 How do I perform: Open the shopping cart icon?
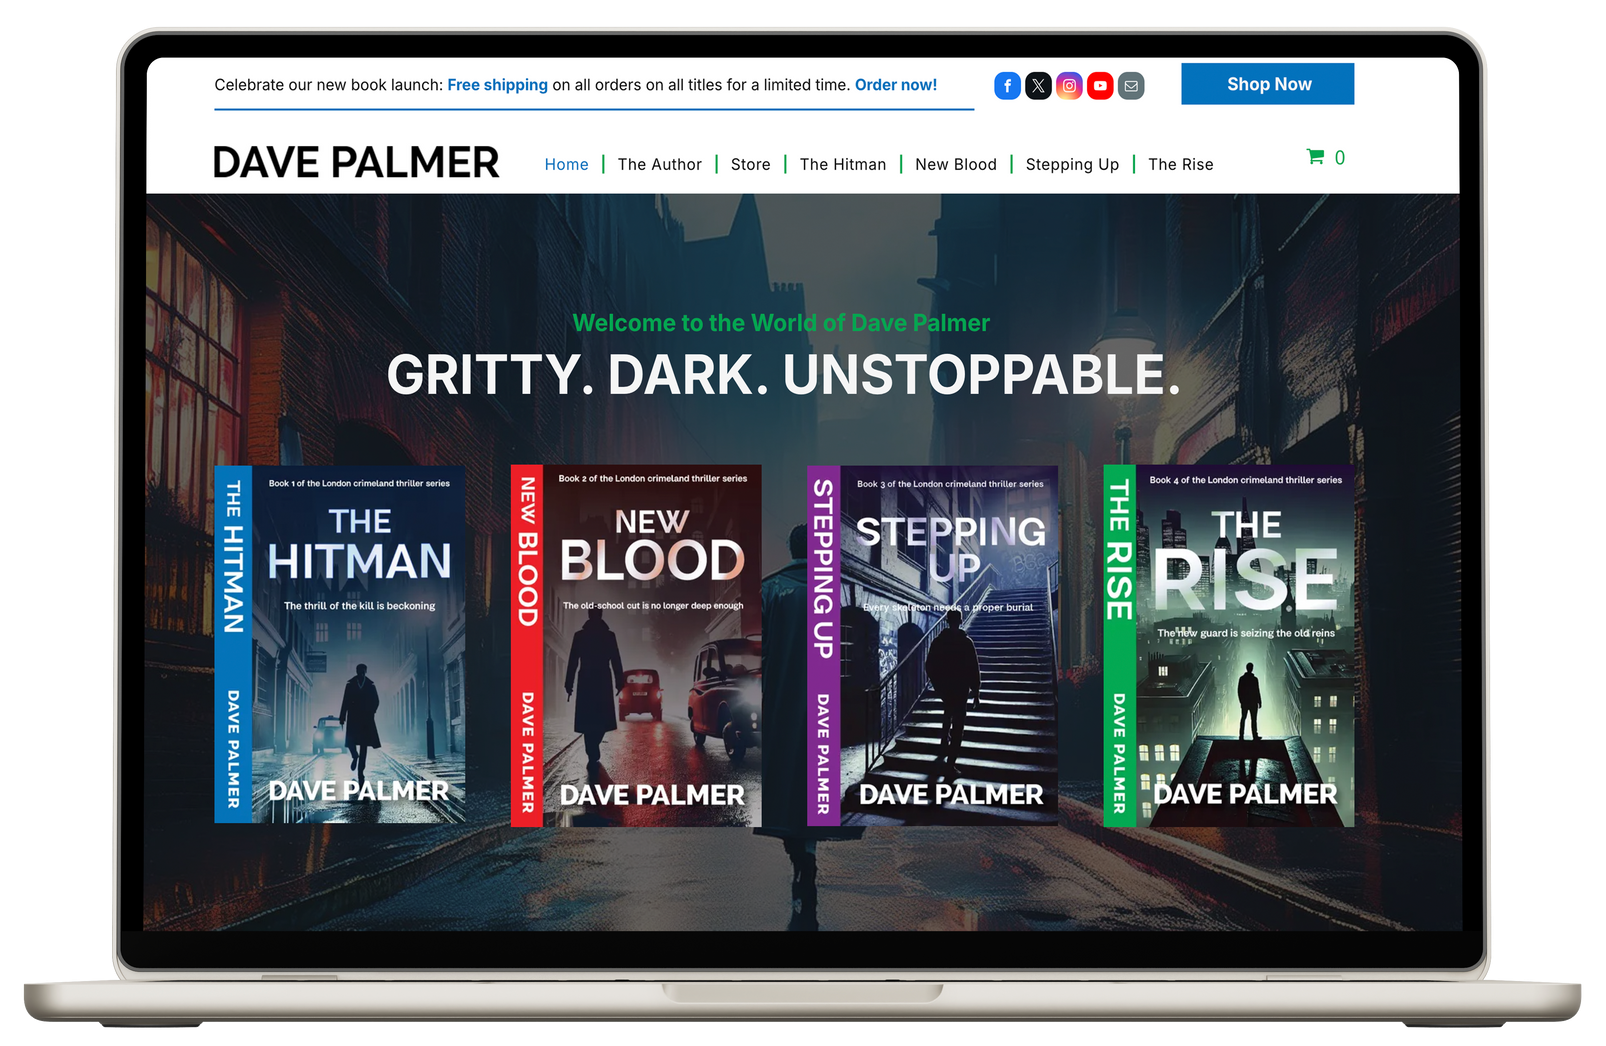[x=1315, y=157]
